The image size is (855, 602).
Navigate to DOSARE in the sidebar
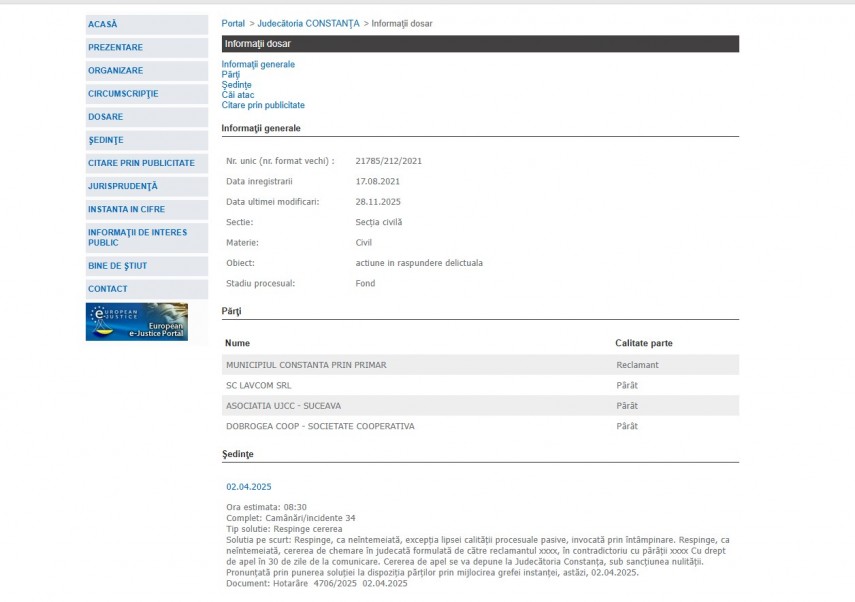[106, 116]
